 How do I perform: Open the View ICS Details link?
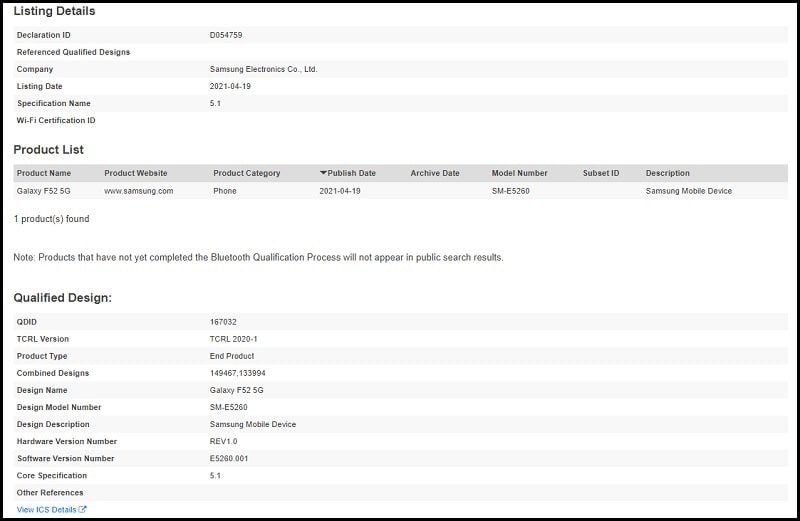52,509
